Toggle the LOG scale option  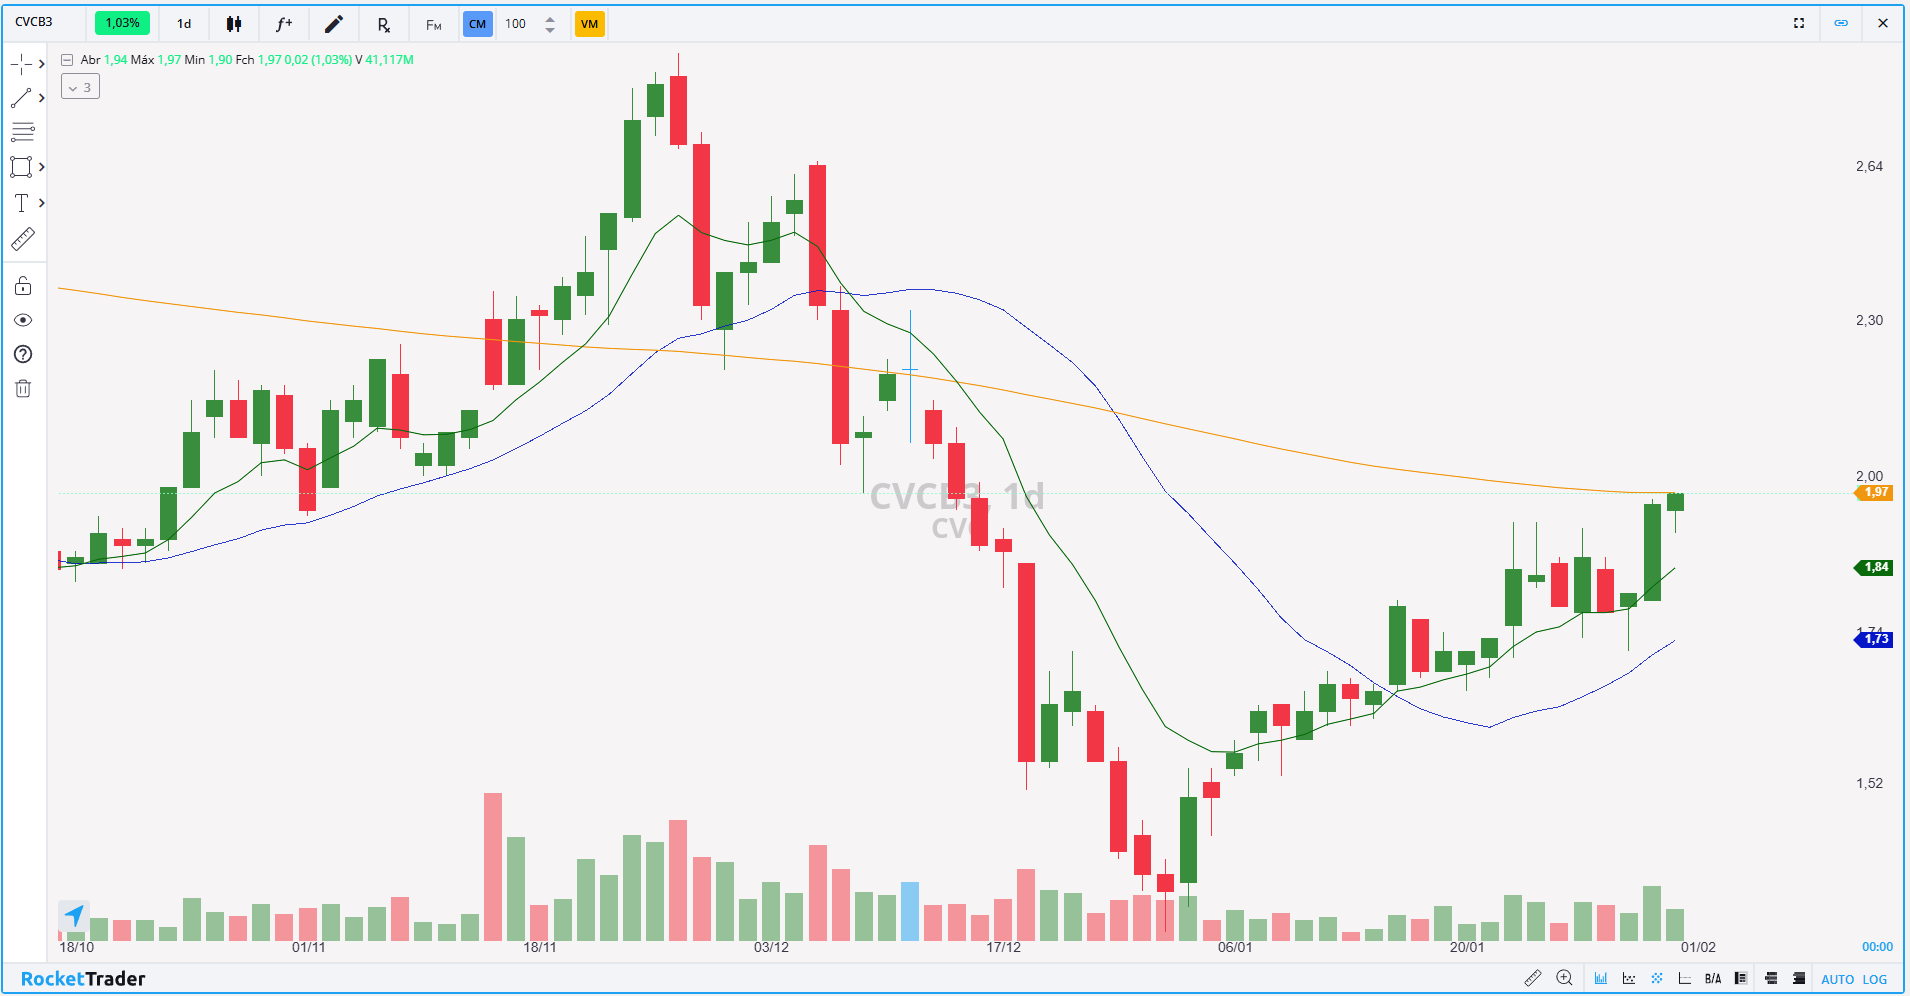tap(1875, 979)
